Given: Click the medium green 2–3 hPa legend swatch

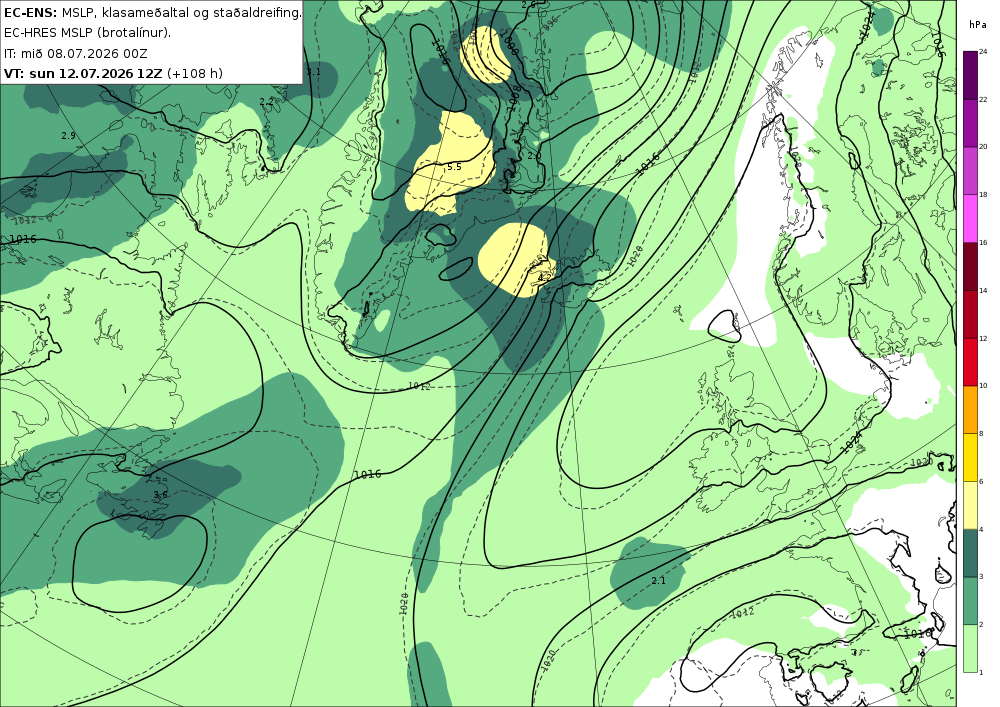Looking at the screenshot, I should [970, 601].
